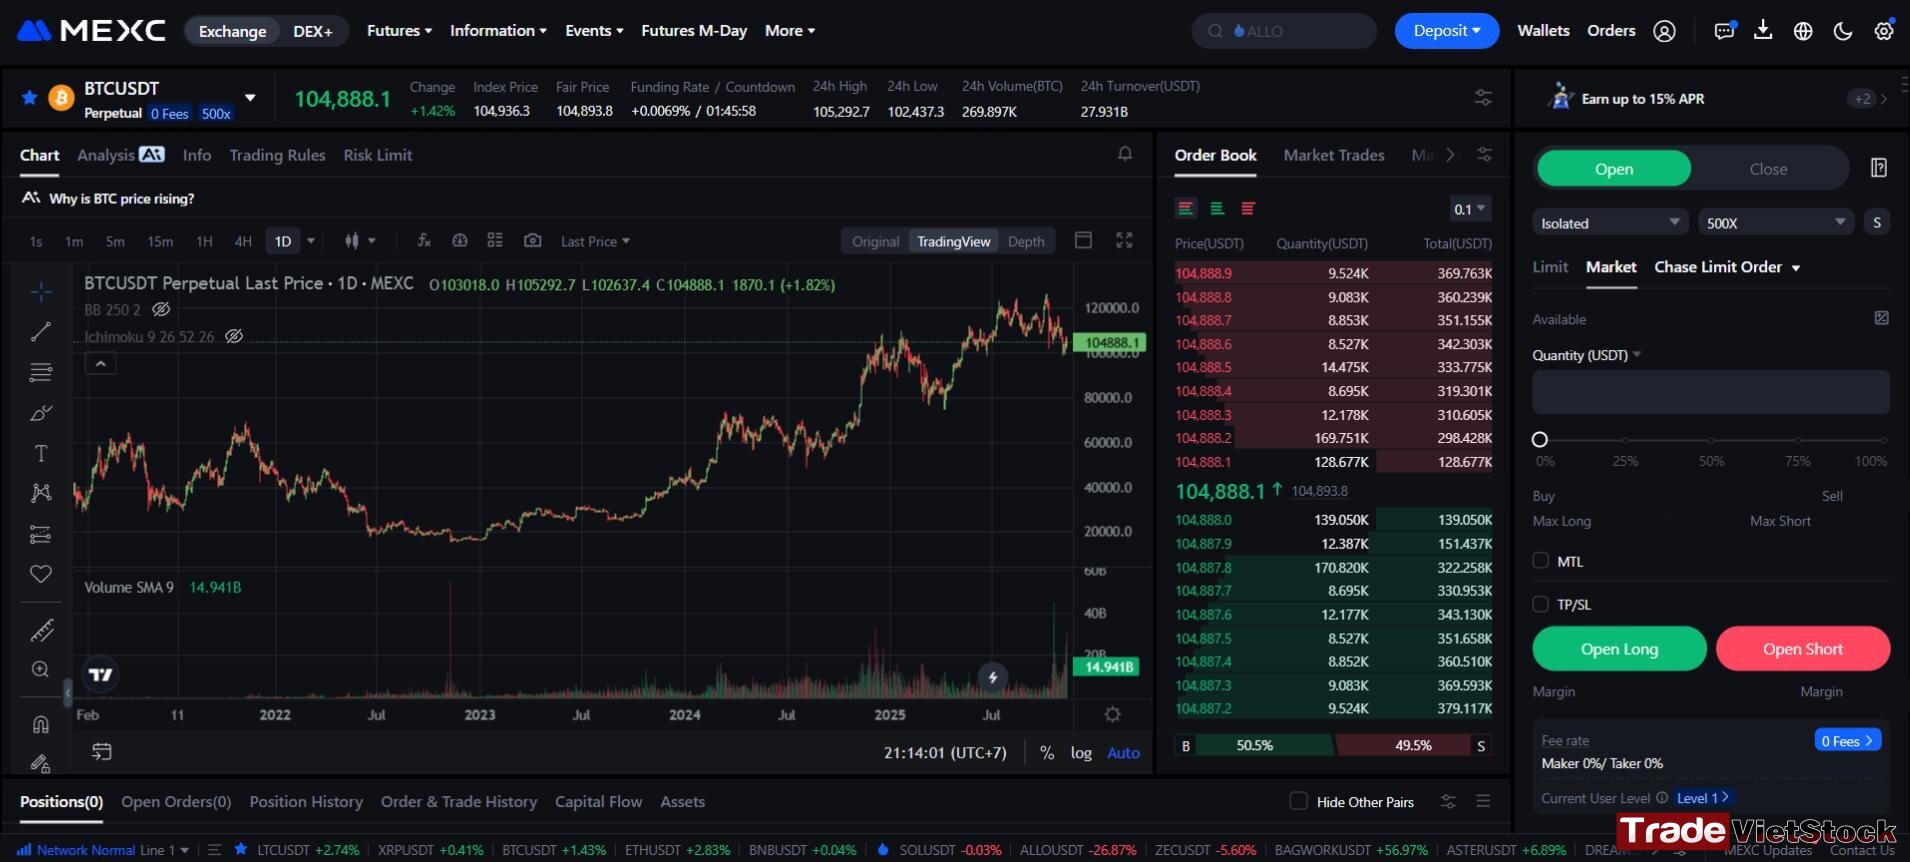Image resolution: width=1910 pixels, height=862 pixels.
Task: Open the prediction and measurement tools
Action: click(x=41, y=534)
